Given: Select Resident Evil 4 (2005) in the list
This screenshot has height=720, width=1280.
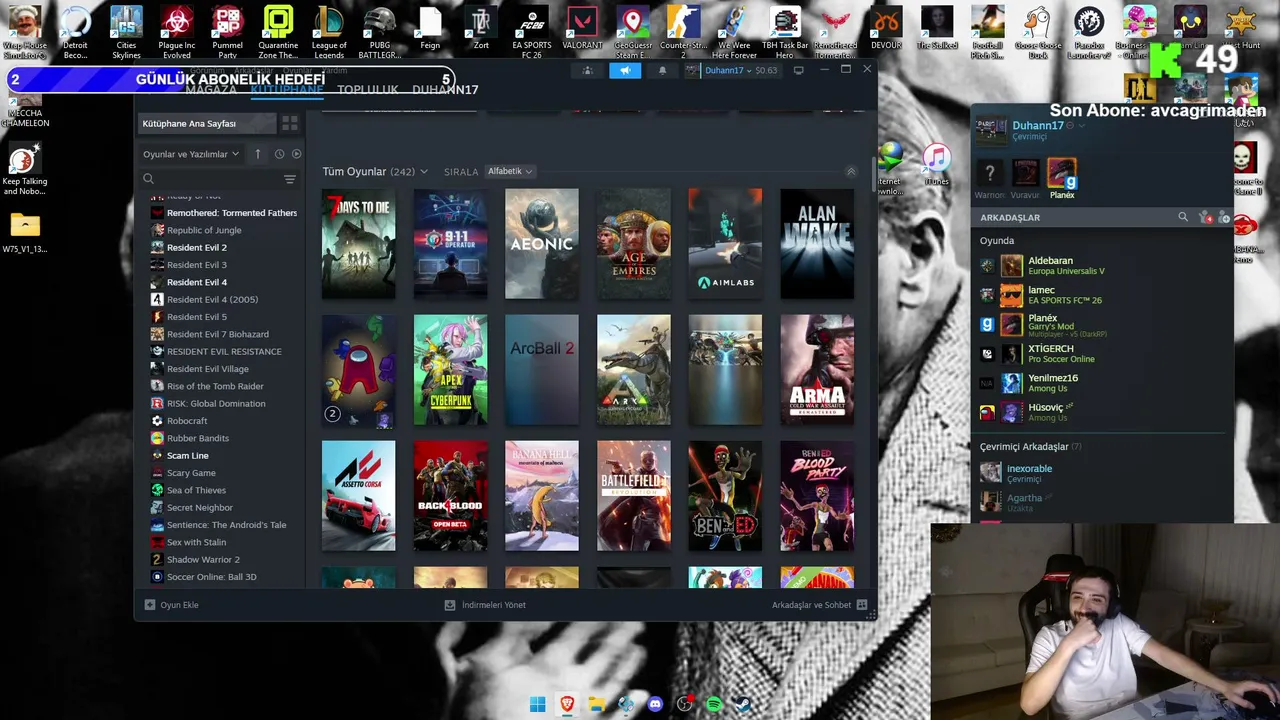Looking at the screenshot, I should point(212,300).
